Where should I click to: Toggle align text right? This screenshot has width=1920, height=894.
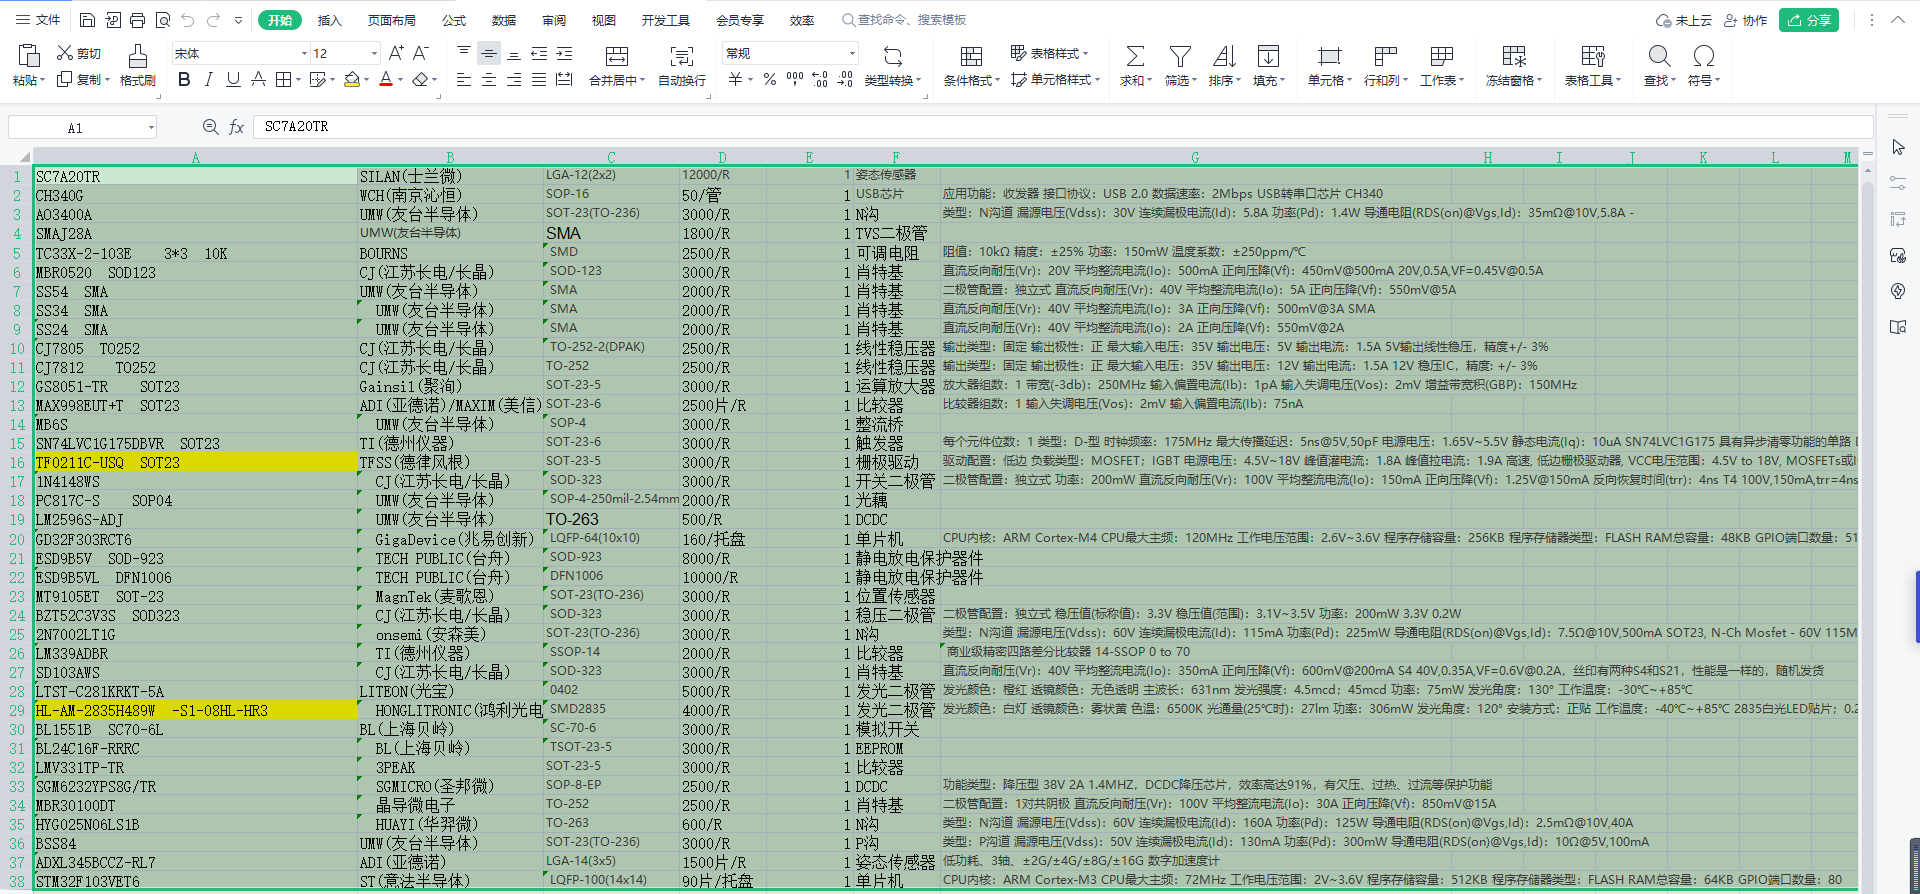point(514,79)
